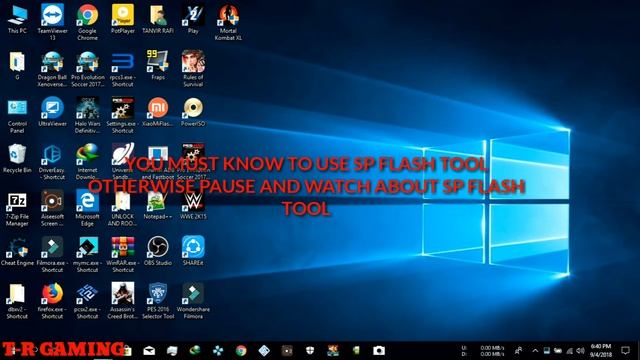Open WWE 2K15 shortcut

point(193,204)
